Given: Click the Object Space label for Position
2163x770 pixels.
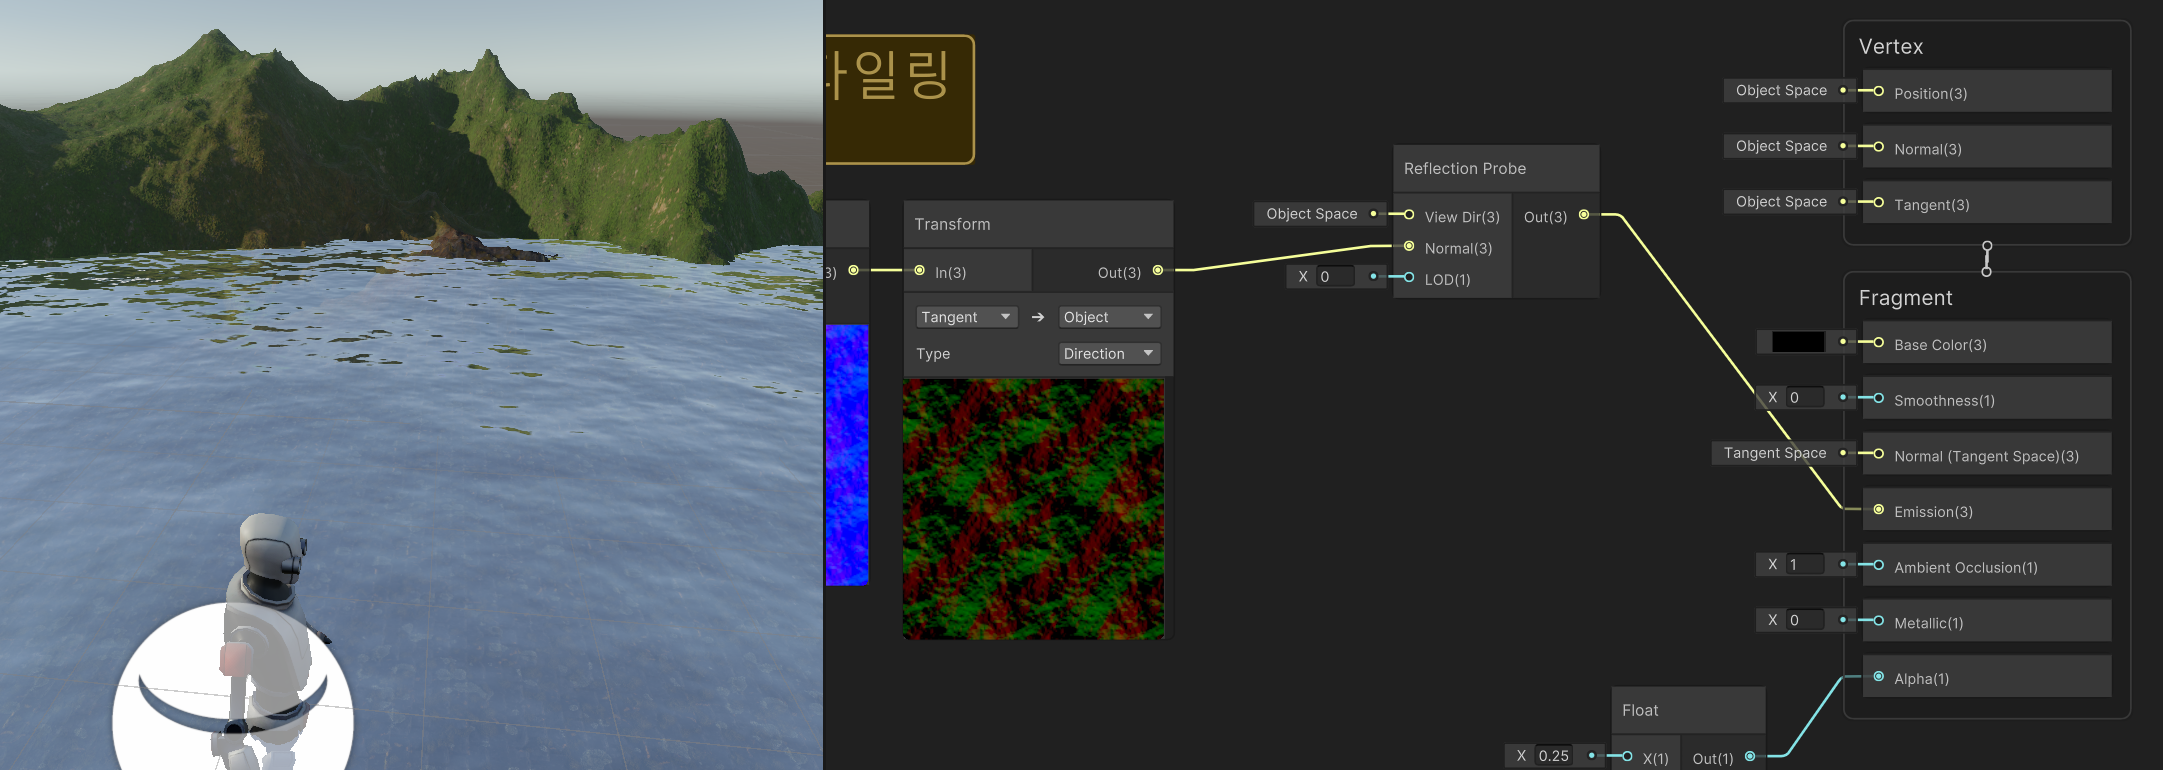Looking at the screenshot, I should coord(1781,90).
